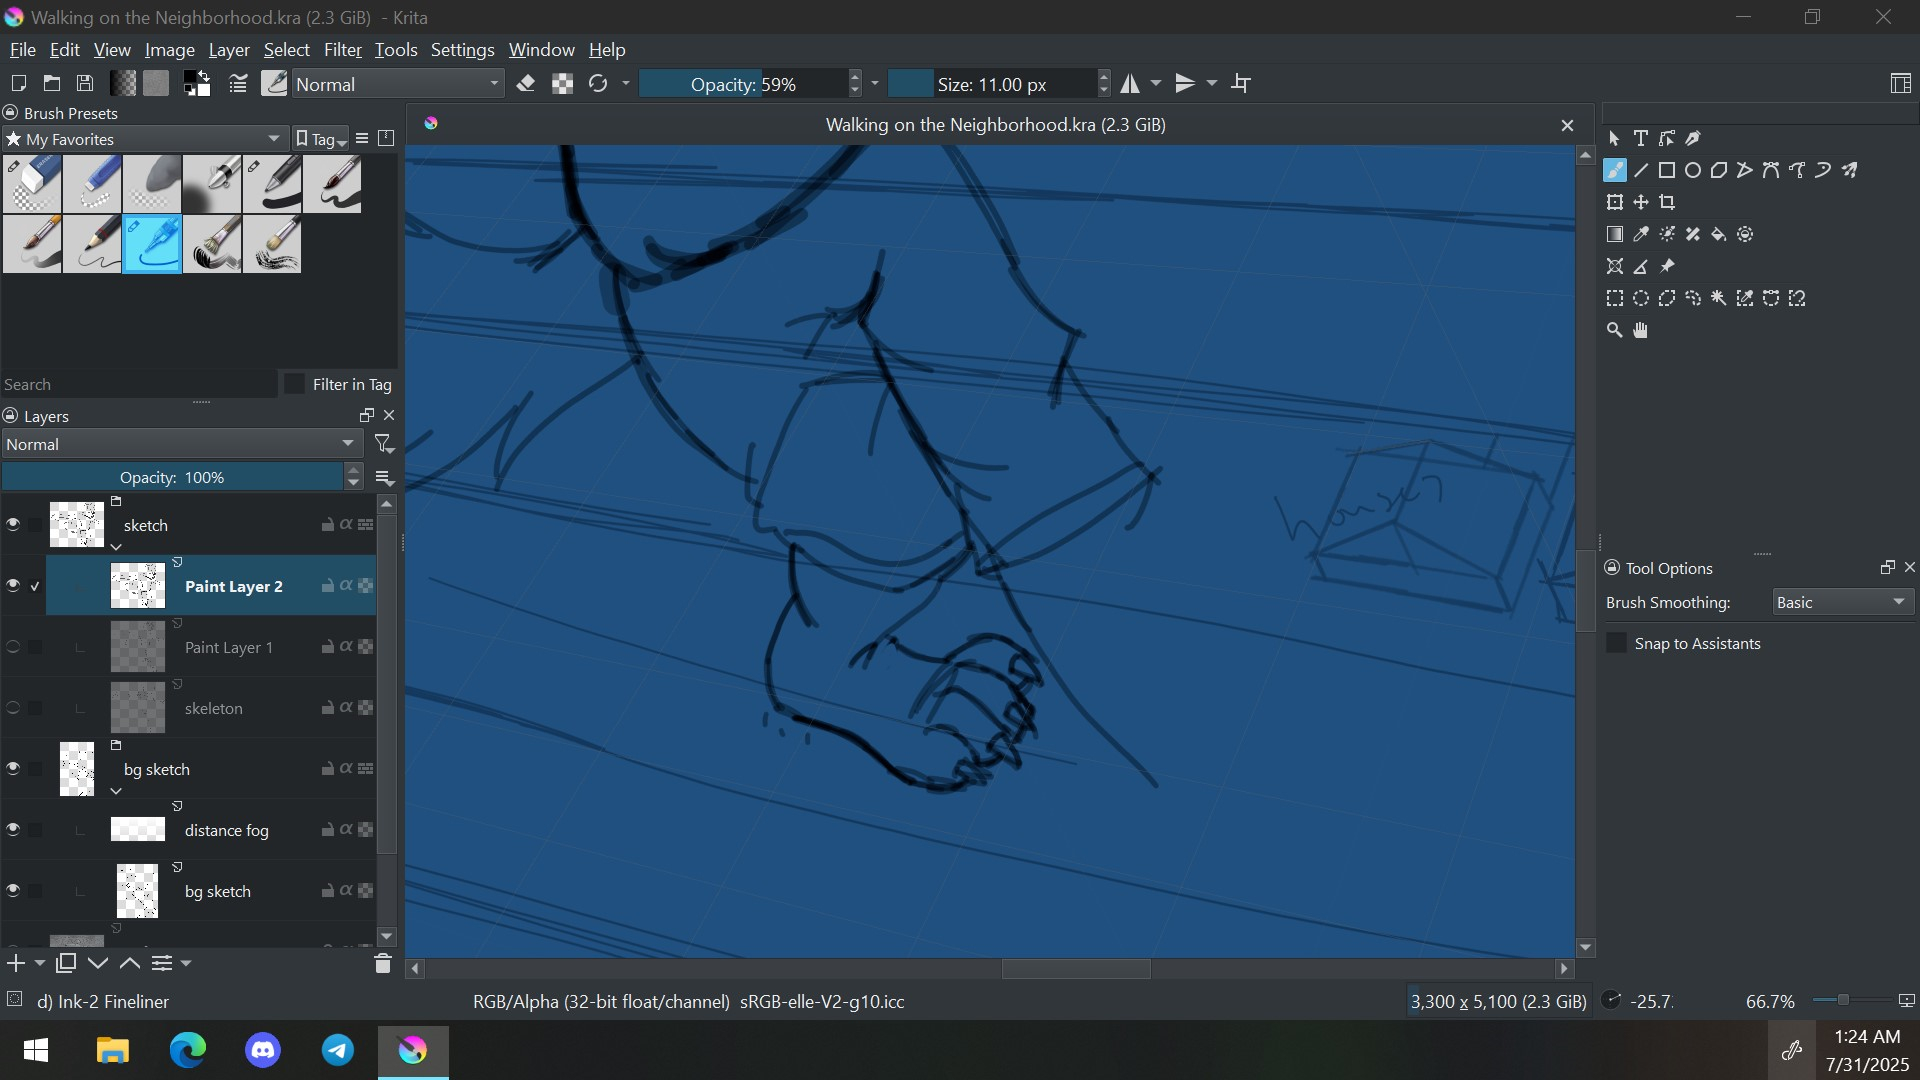This screenshot has height=1080, width=1920.
Task: Select the Rectangle shape tool
Action: pyautogui.click(x=1667, y=171)
